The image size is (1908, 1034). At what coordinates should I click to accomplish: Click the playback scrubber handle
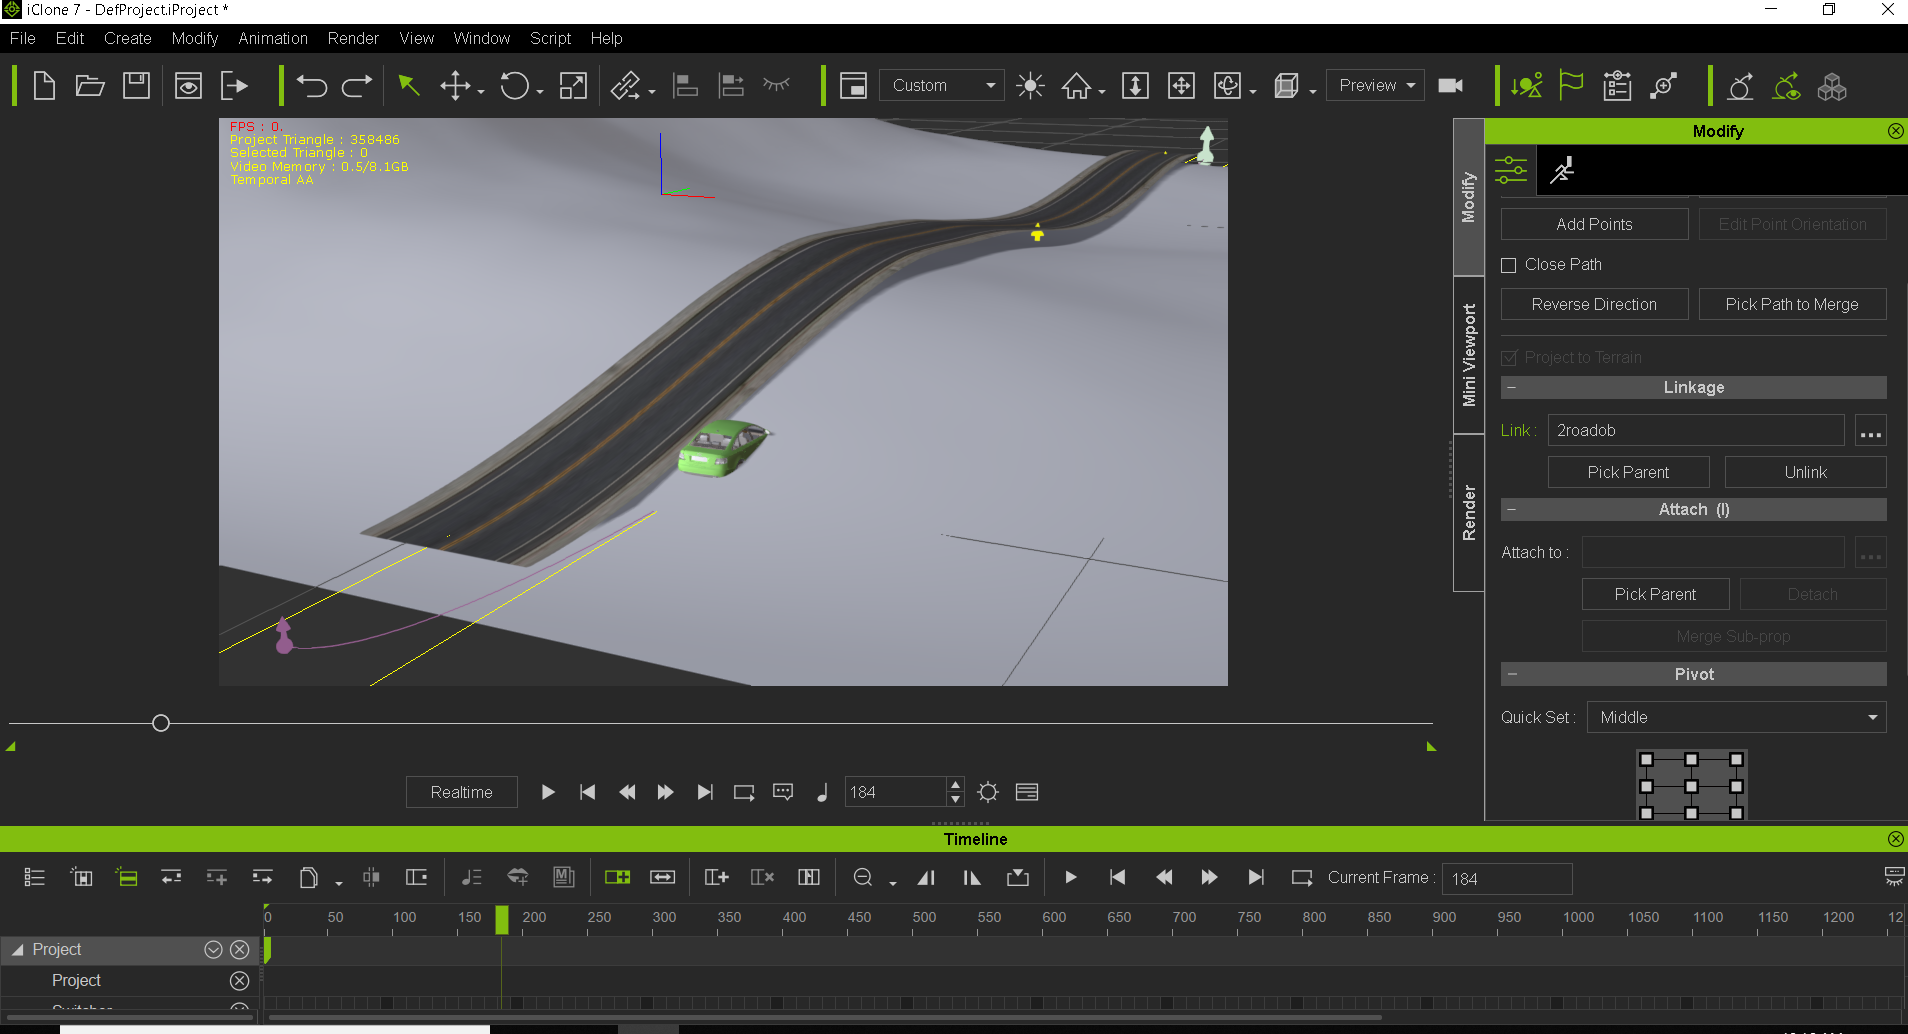point(161,723)
